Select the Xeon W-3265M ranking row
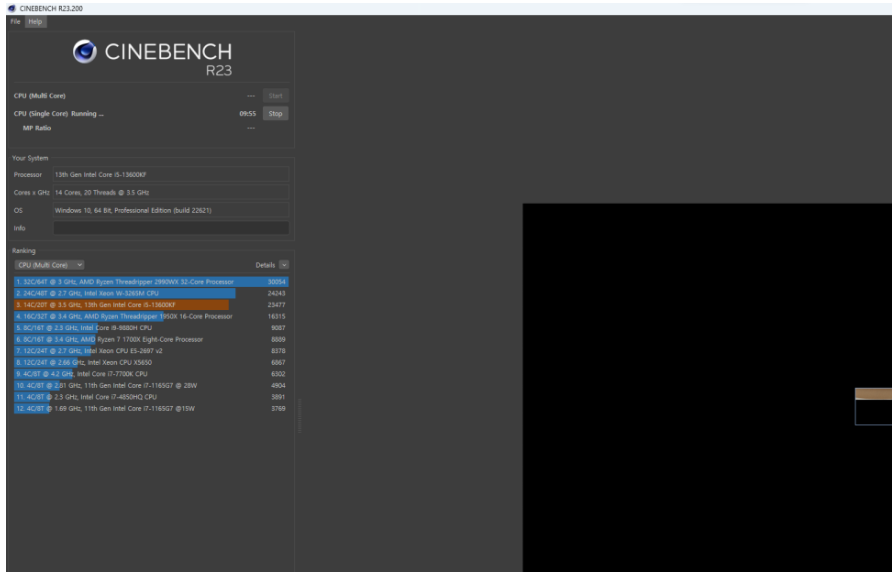The height and width of the screenshot is (572, 894). pos(151,293)
